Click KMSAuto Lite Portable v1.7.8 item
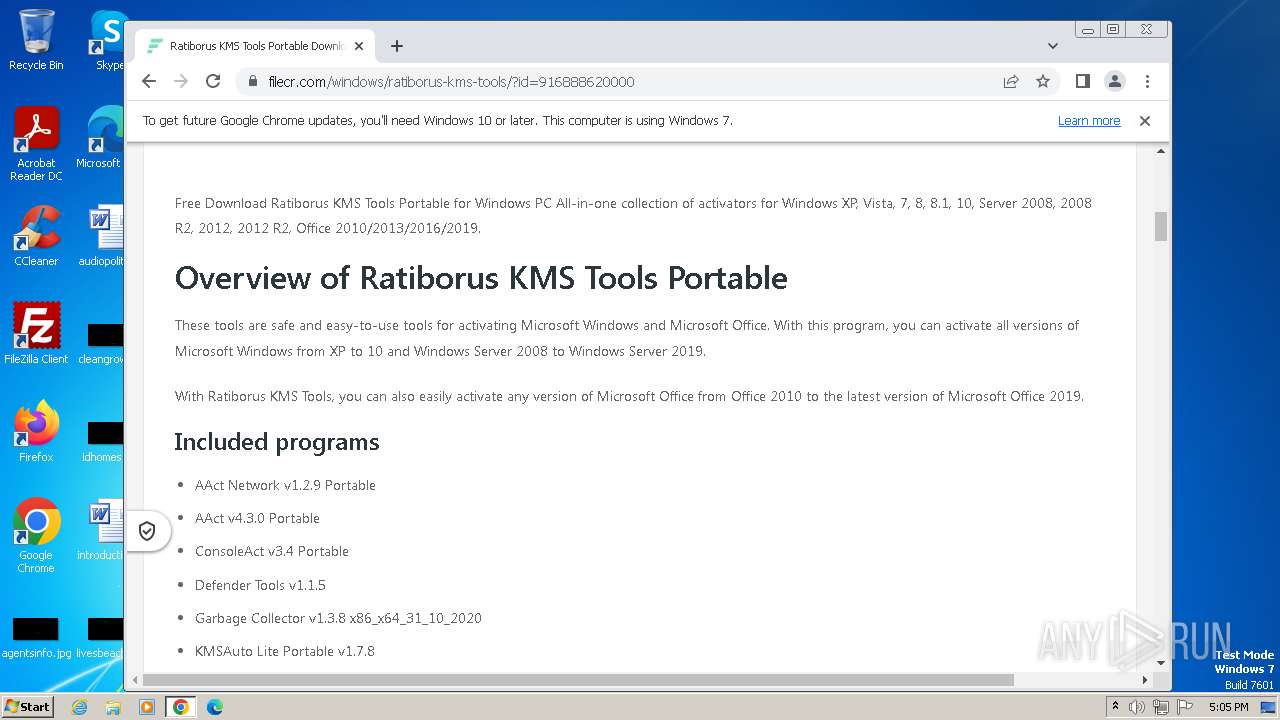Viewport: 1280px width, 720px height. 285,651
